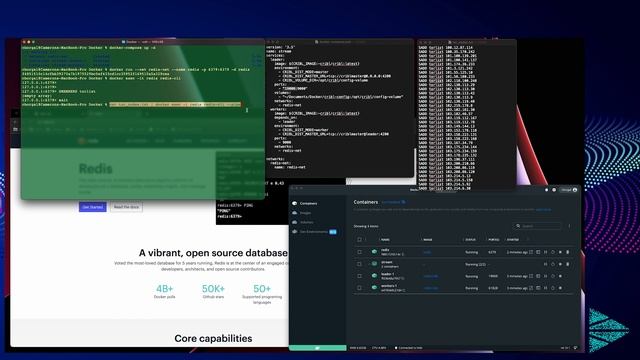Click the RAM usage status indicator
This screenshot has height=360, width=640.
358,348
